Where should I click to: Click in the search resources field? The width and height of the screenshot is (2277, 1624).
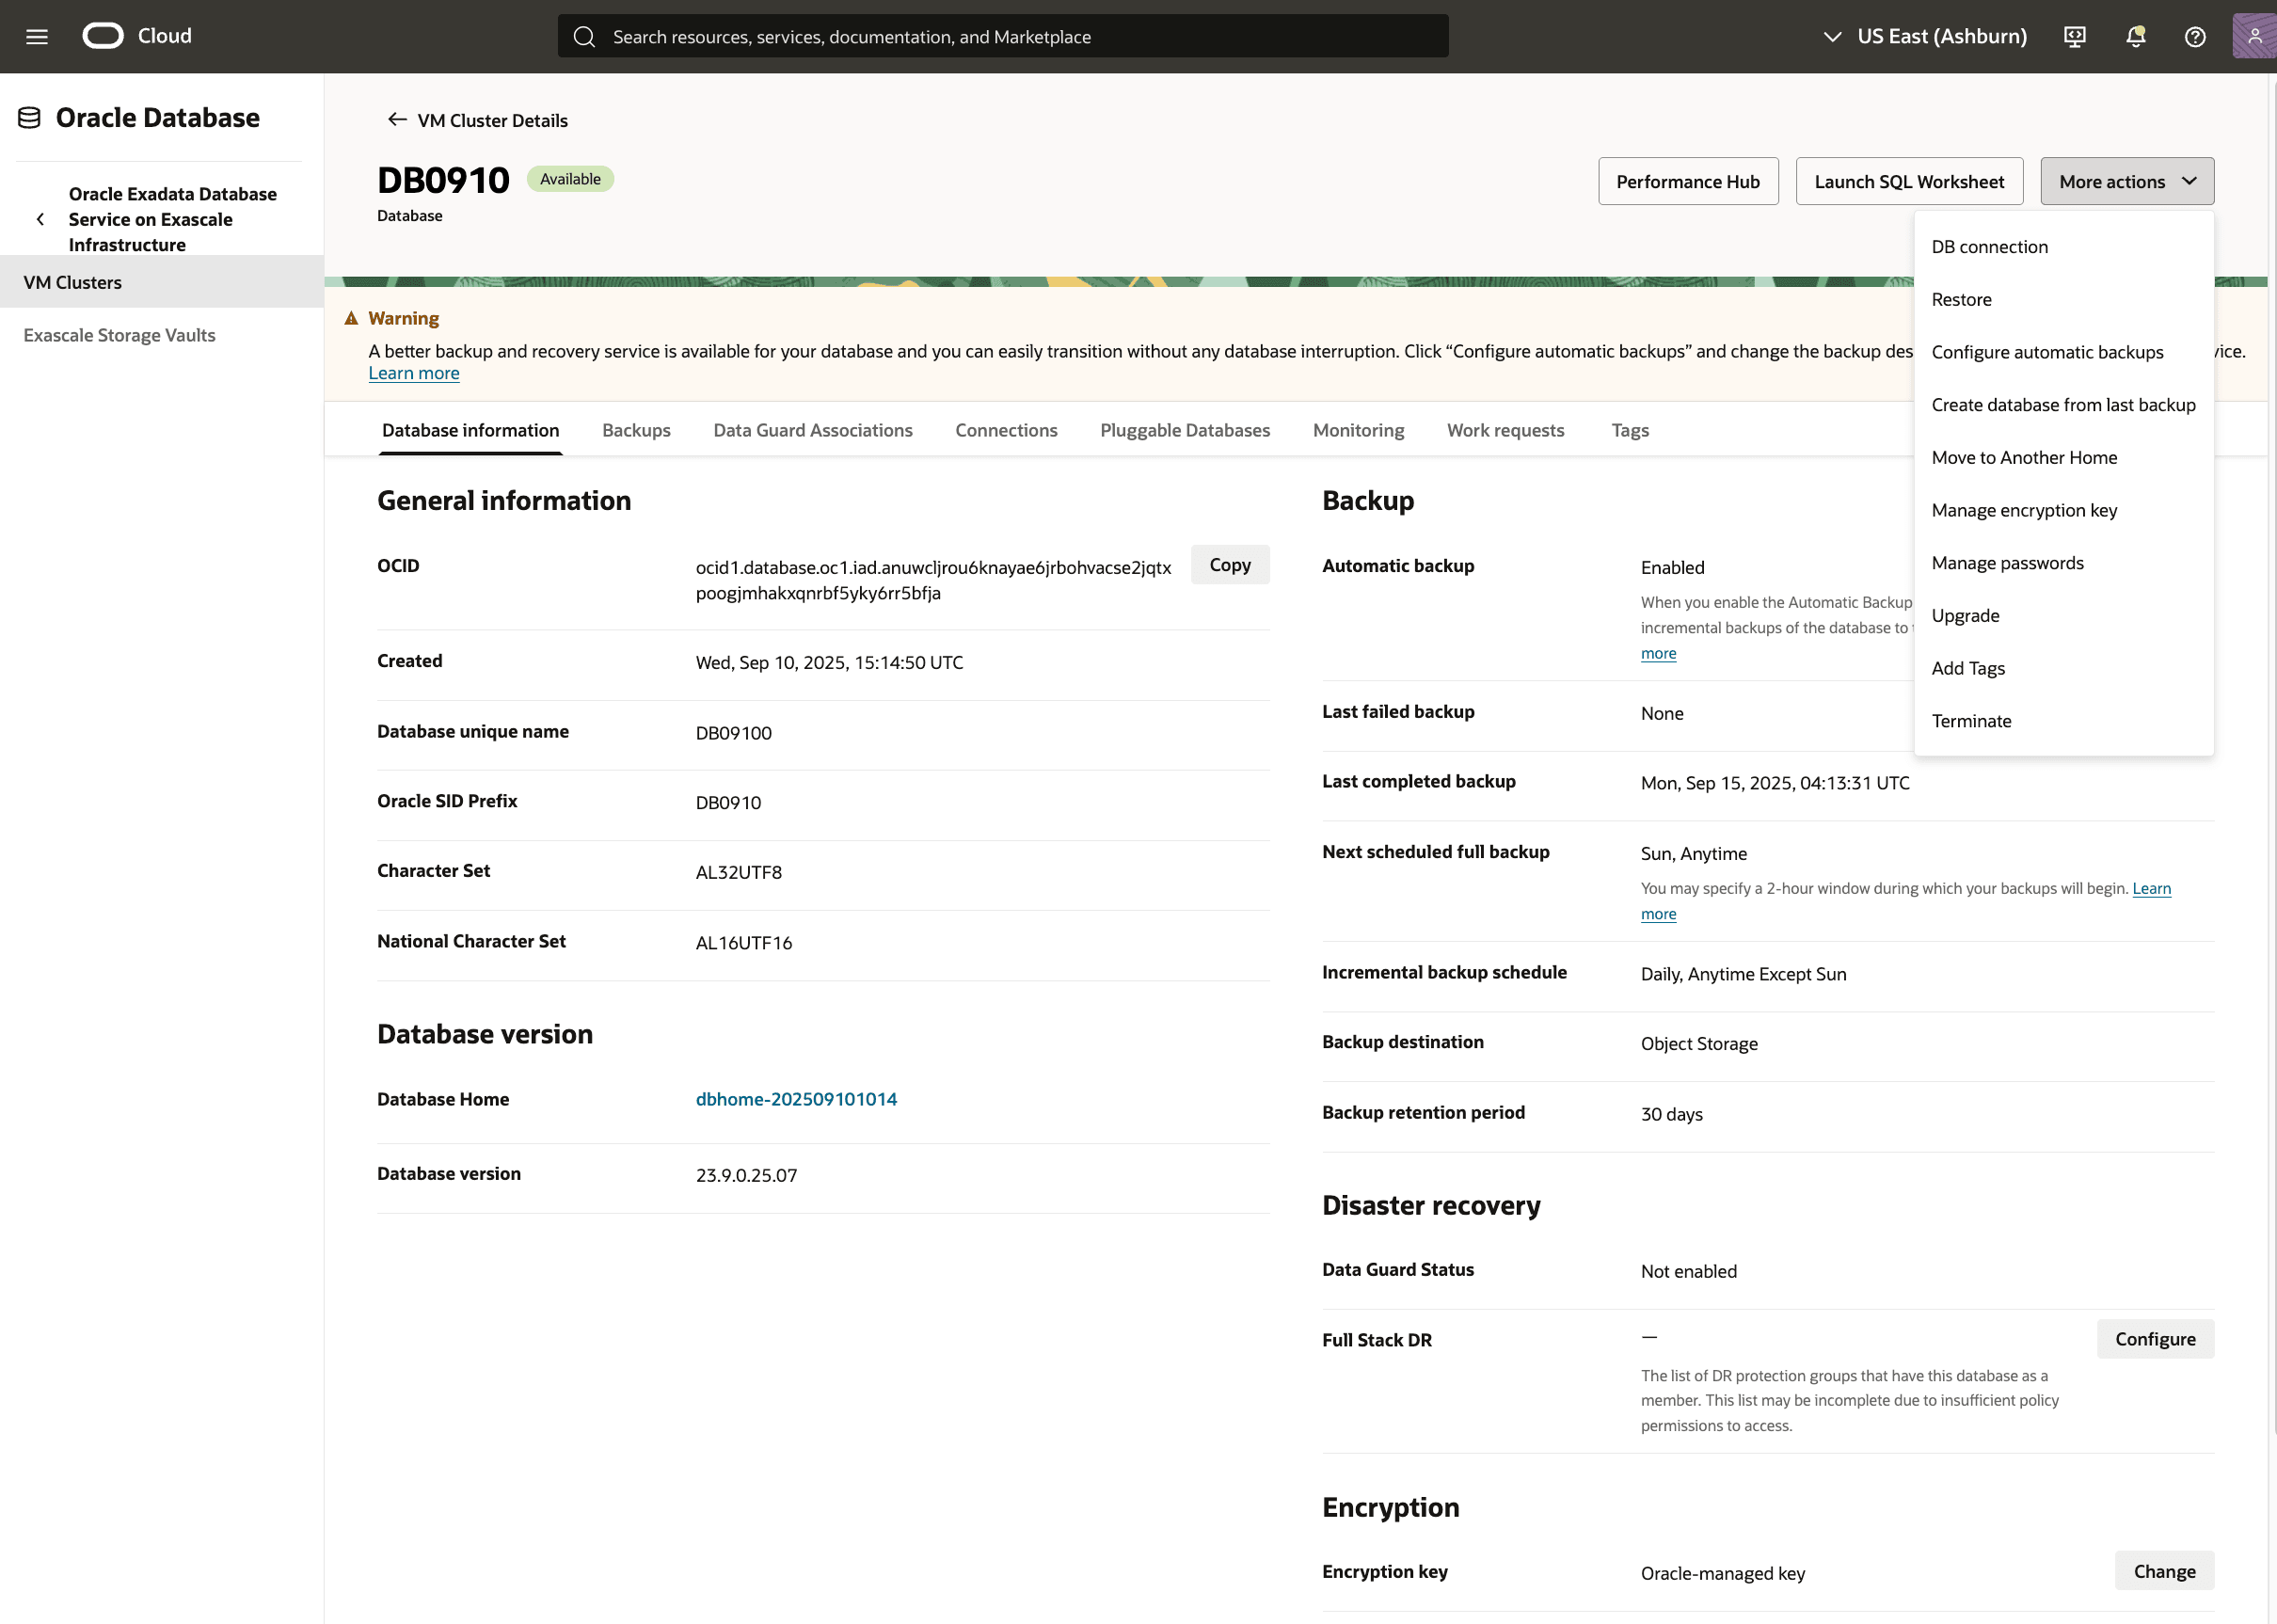[1002, 37]
